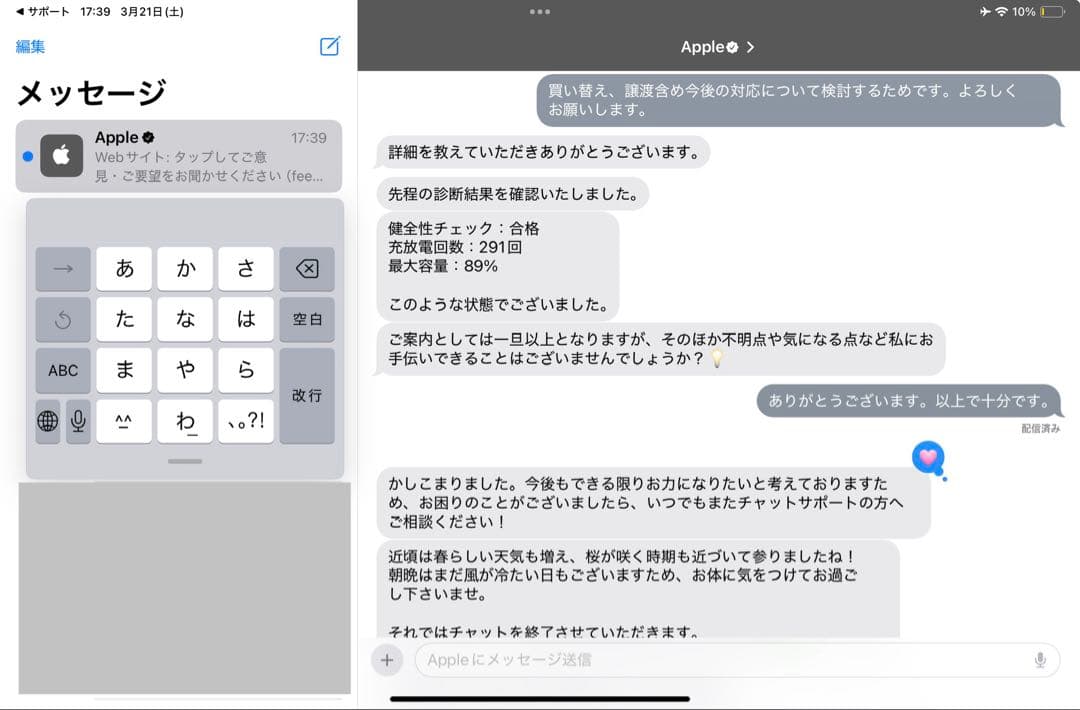Tap the 改行 return key

[307, 396]
